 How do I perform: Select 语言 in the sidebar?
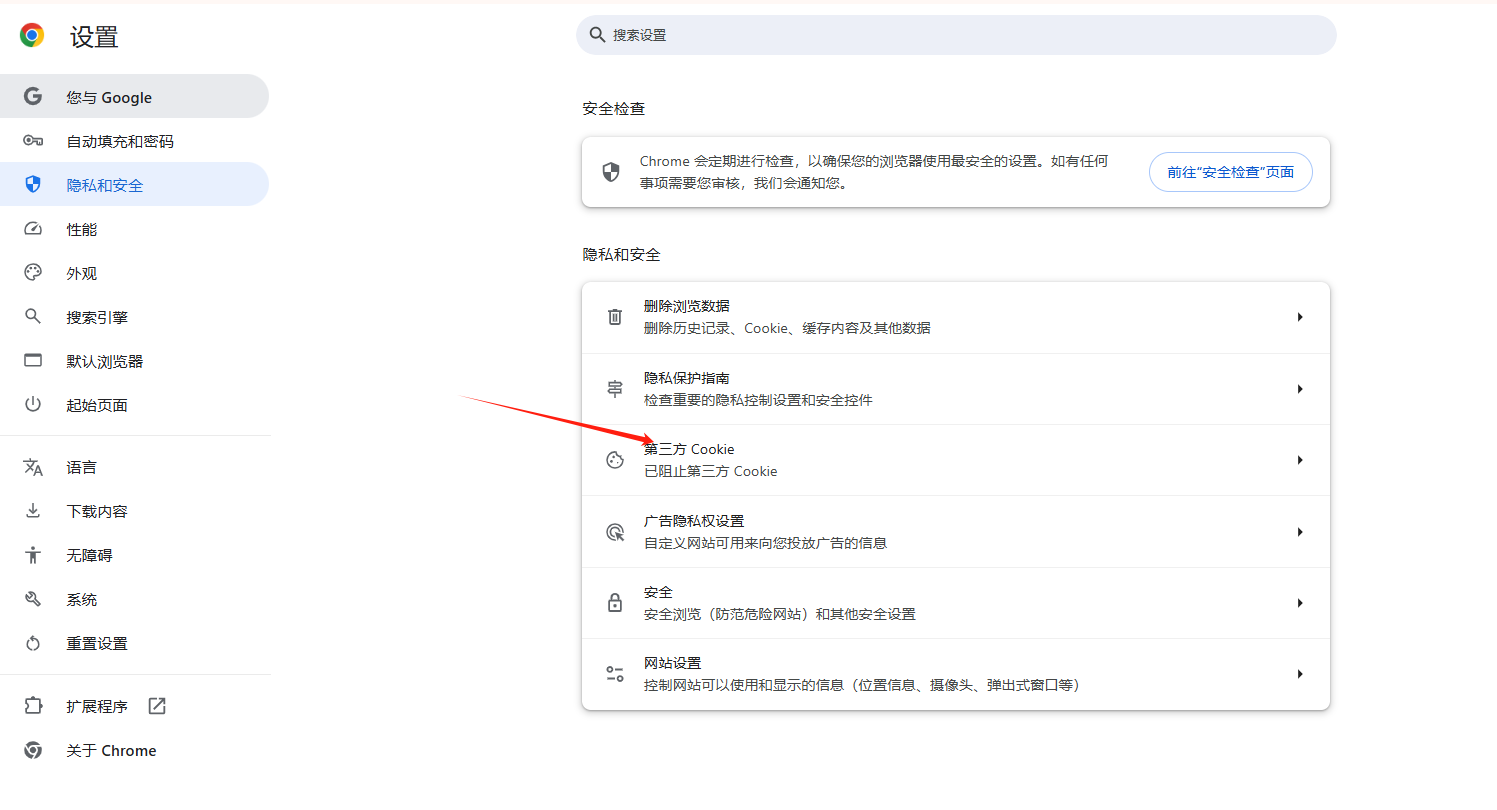[134, 467]
